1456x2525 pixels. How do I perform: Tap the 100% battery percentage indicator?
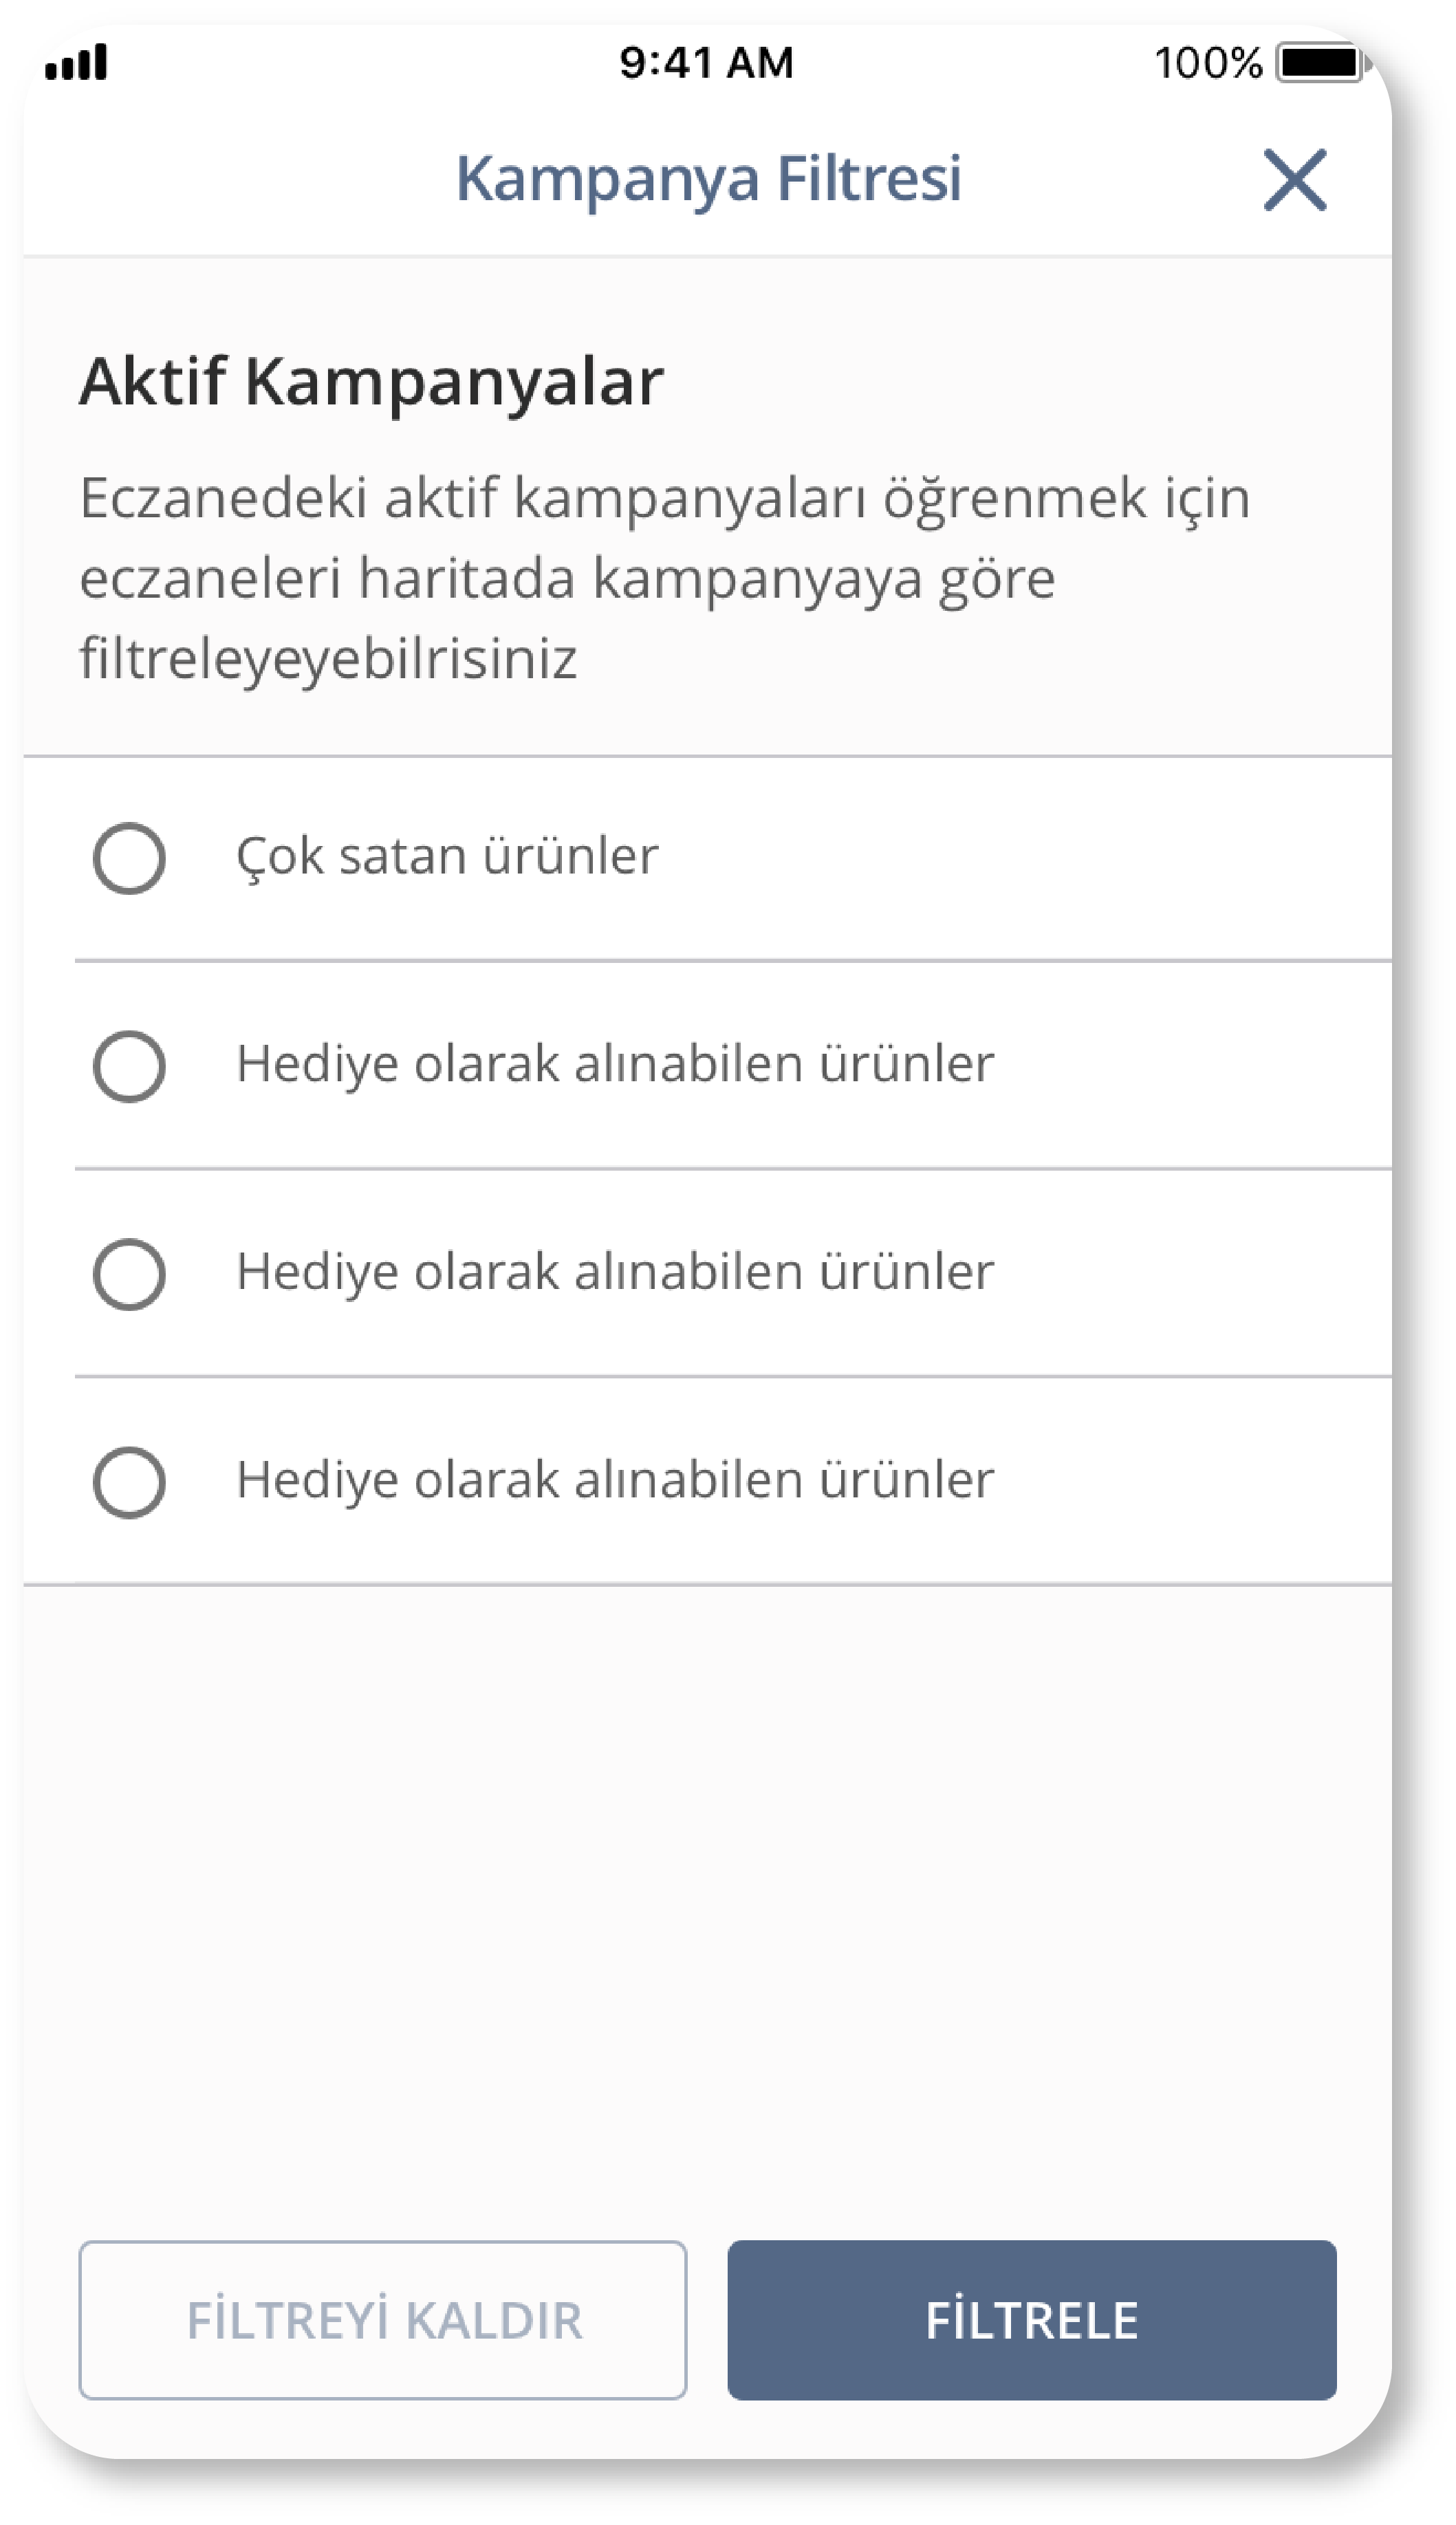click(x=1208, y=62)
